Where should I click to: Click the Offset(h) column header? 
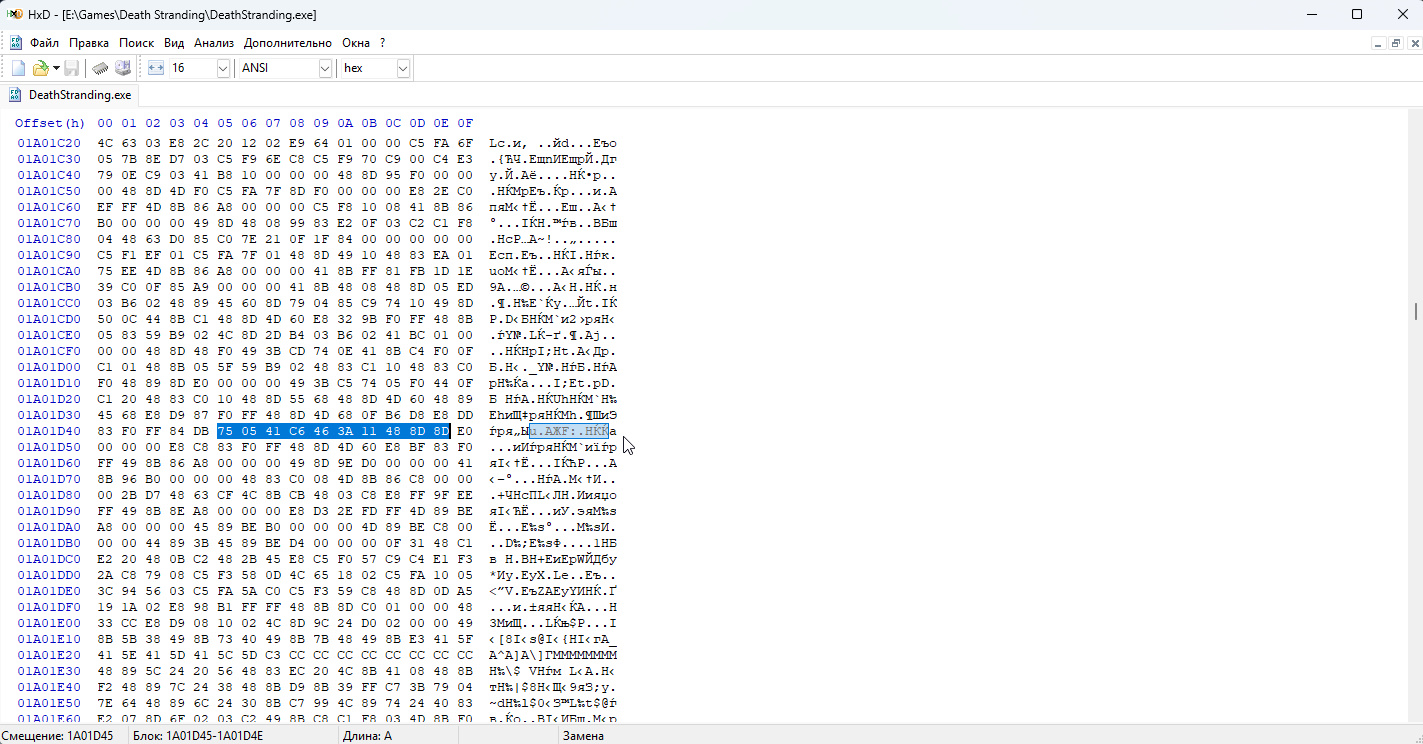point(50,123)
